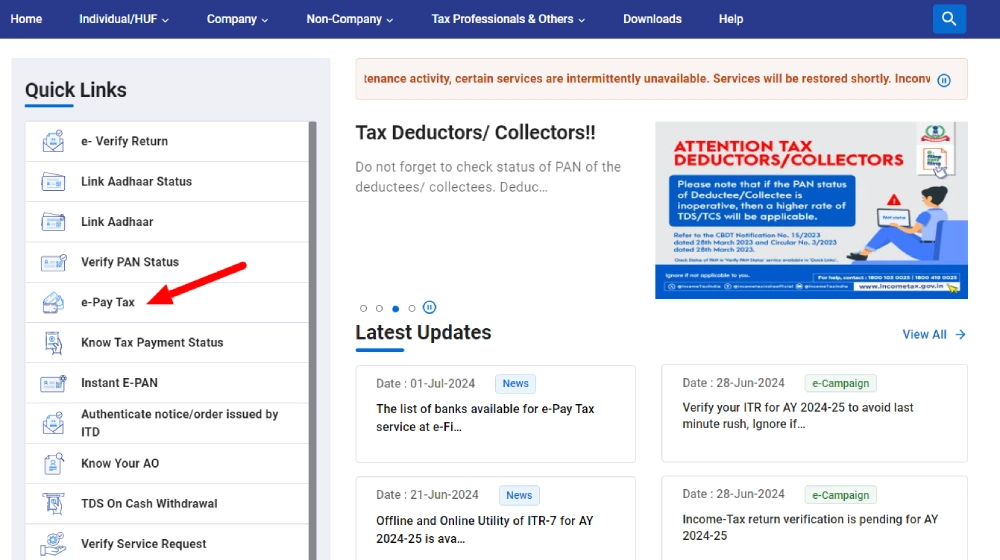This screenshot has width=1000, height=560.
Task: Click the Quick Links list scrollbar
Action: point(312,341)
